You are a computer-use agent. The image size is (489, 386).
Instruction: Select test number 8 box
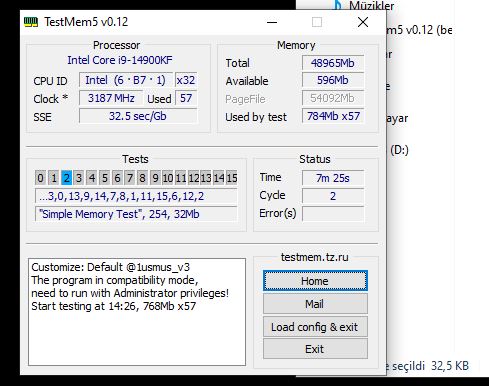[142, 178]
